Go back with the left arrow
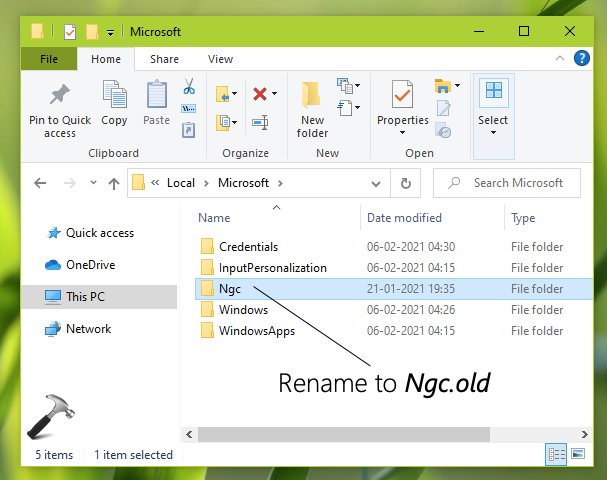This screenshot has width=607, height=480. (x=40, y=183)
